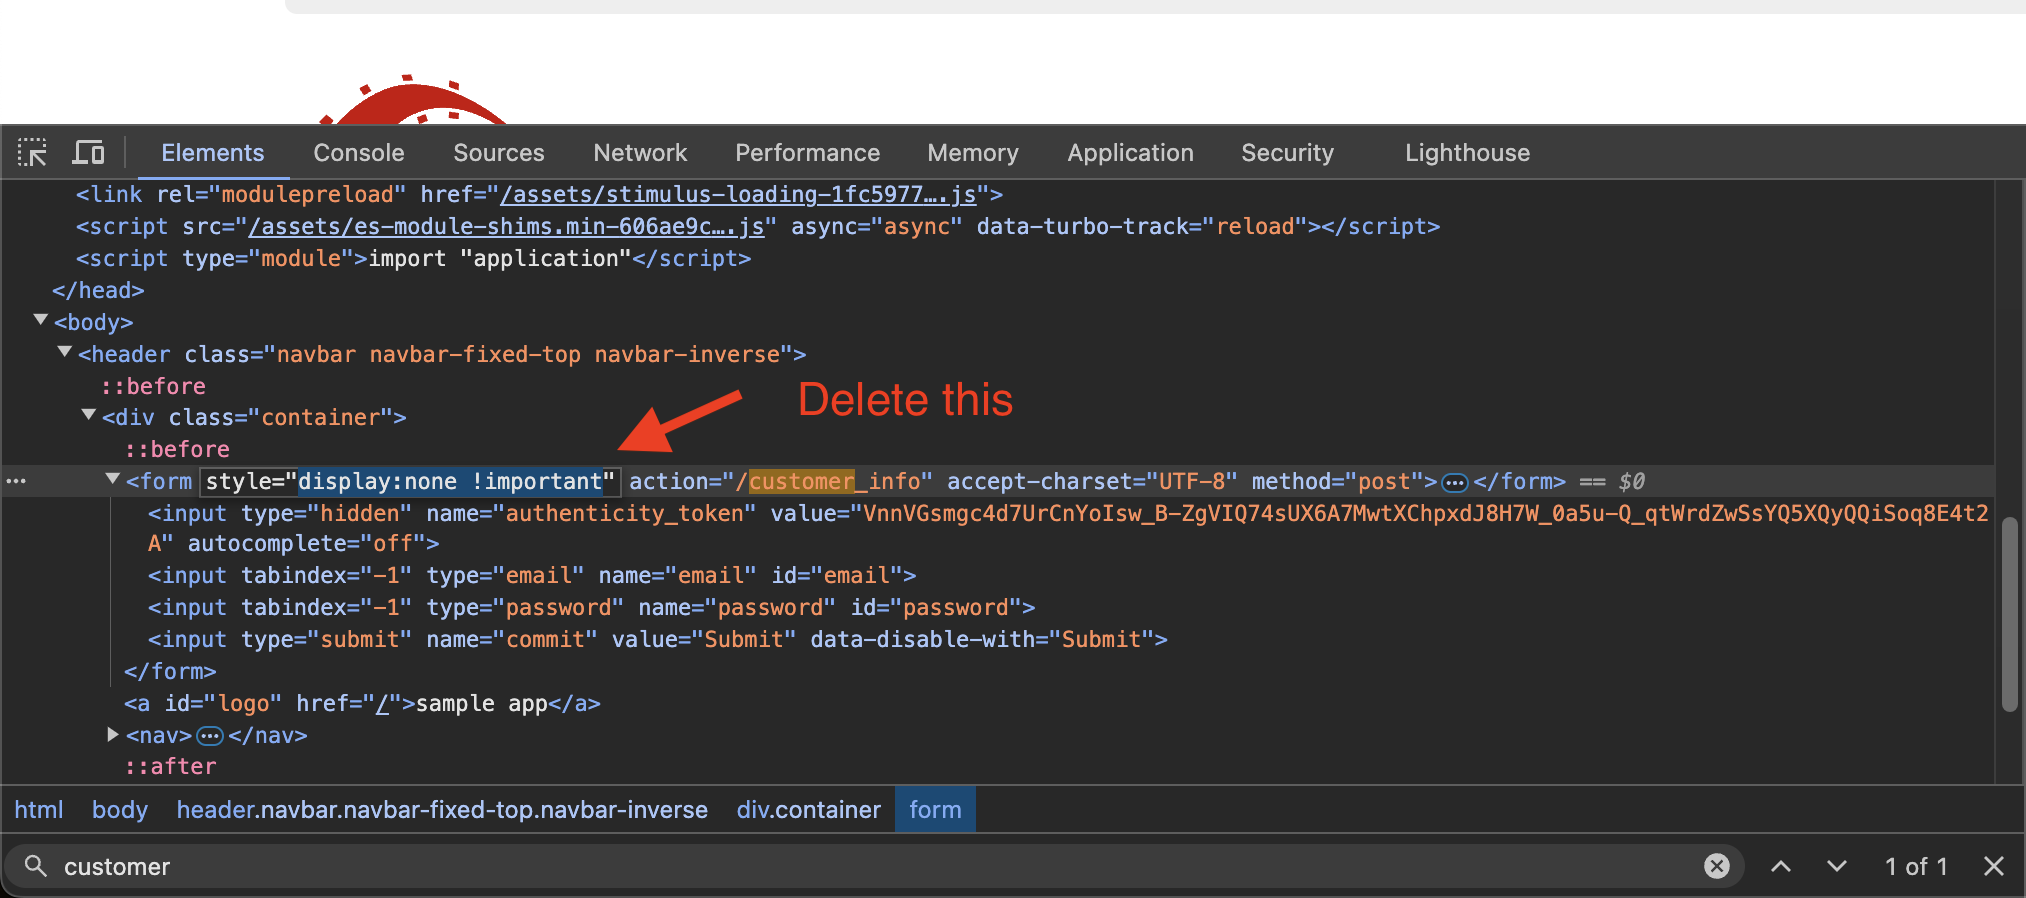2026x898 pixels.
Task: Close the DevTools search bar
Action: coord(1993,866)
